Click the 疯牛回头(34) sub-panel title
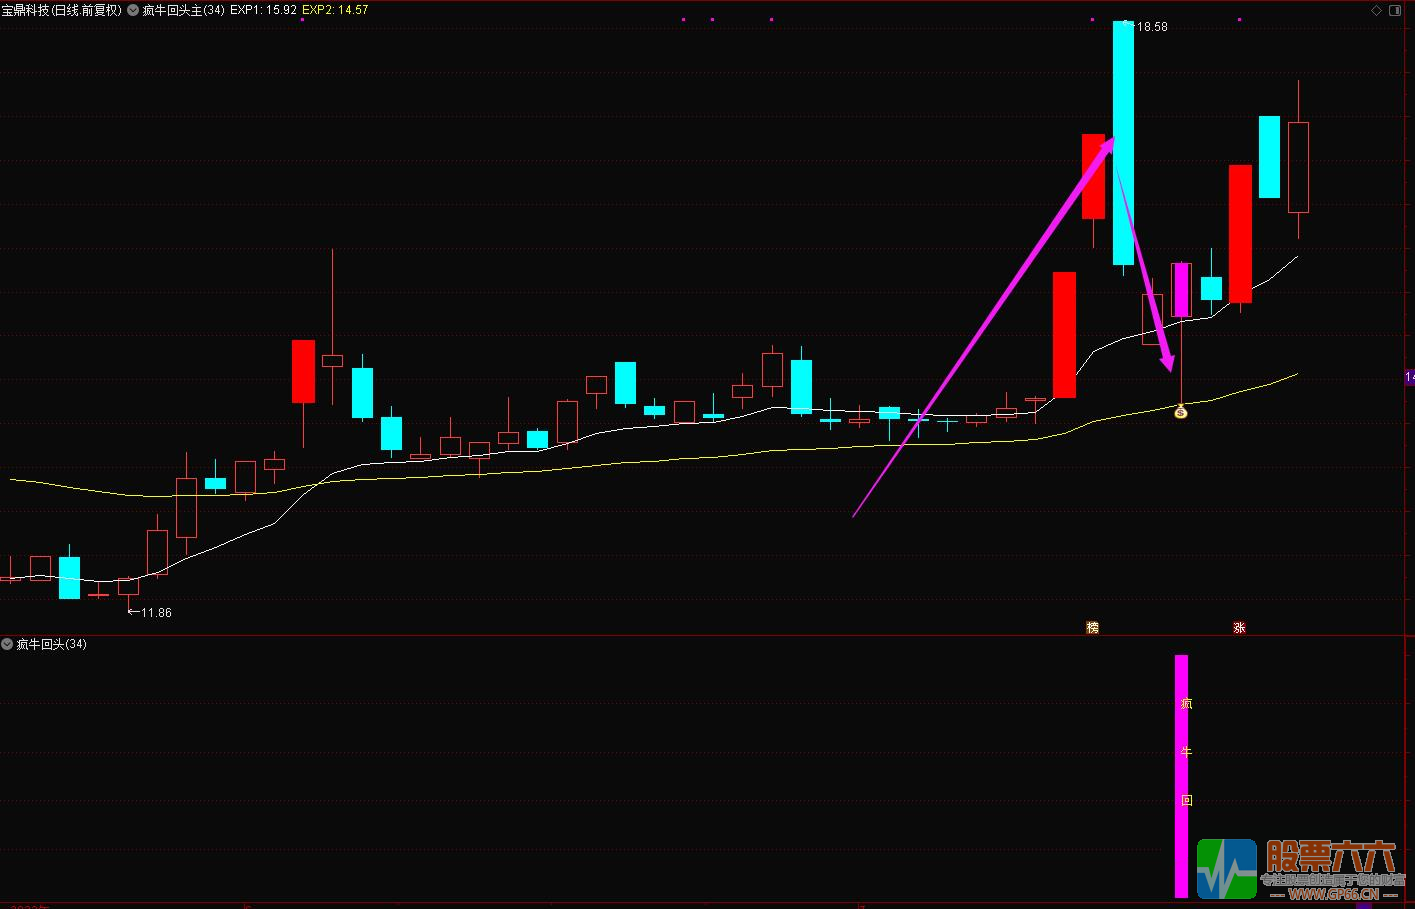 coord(52,644)
